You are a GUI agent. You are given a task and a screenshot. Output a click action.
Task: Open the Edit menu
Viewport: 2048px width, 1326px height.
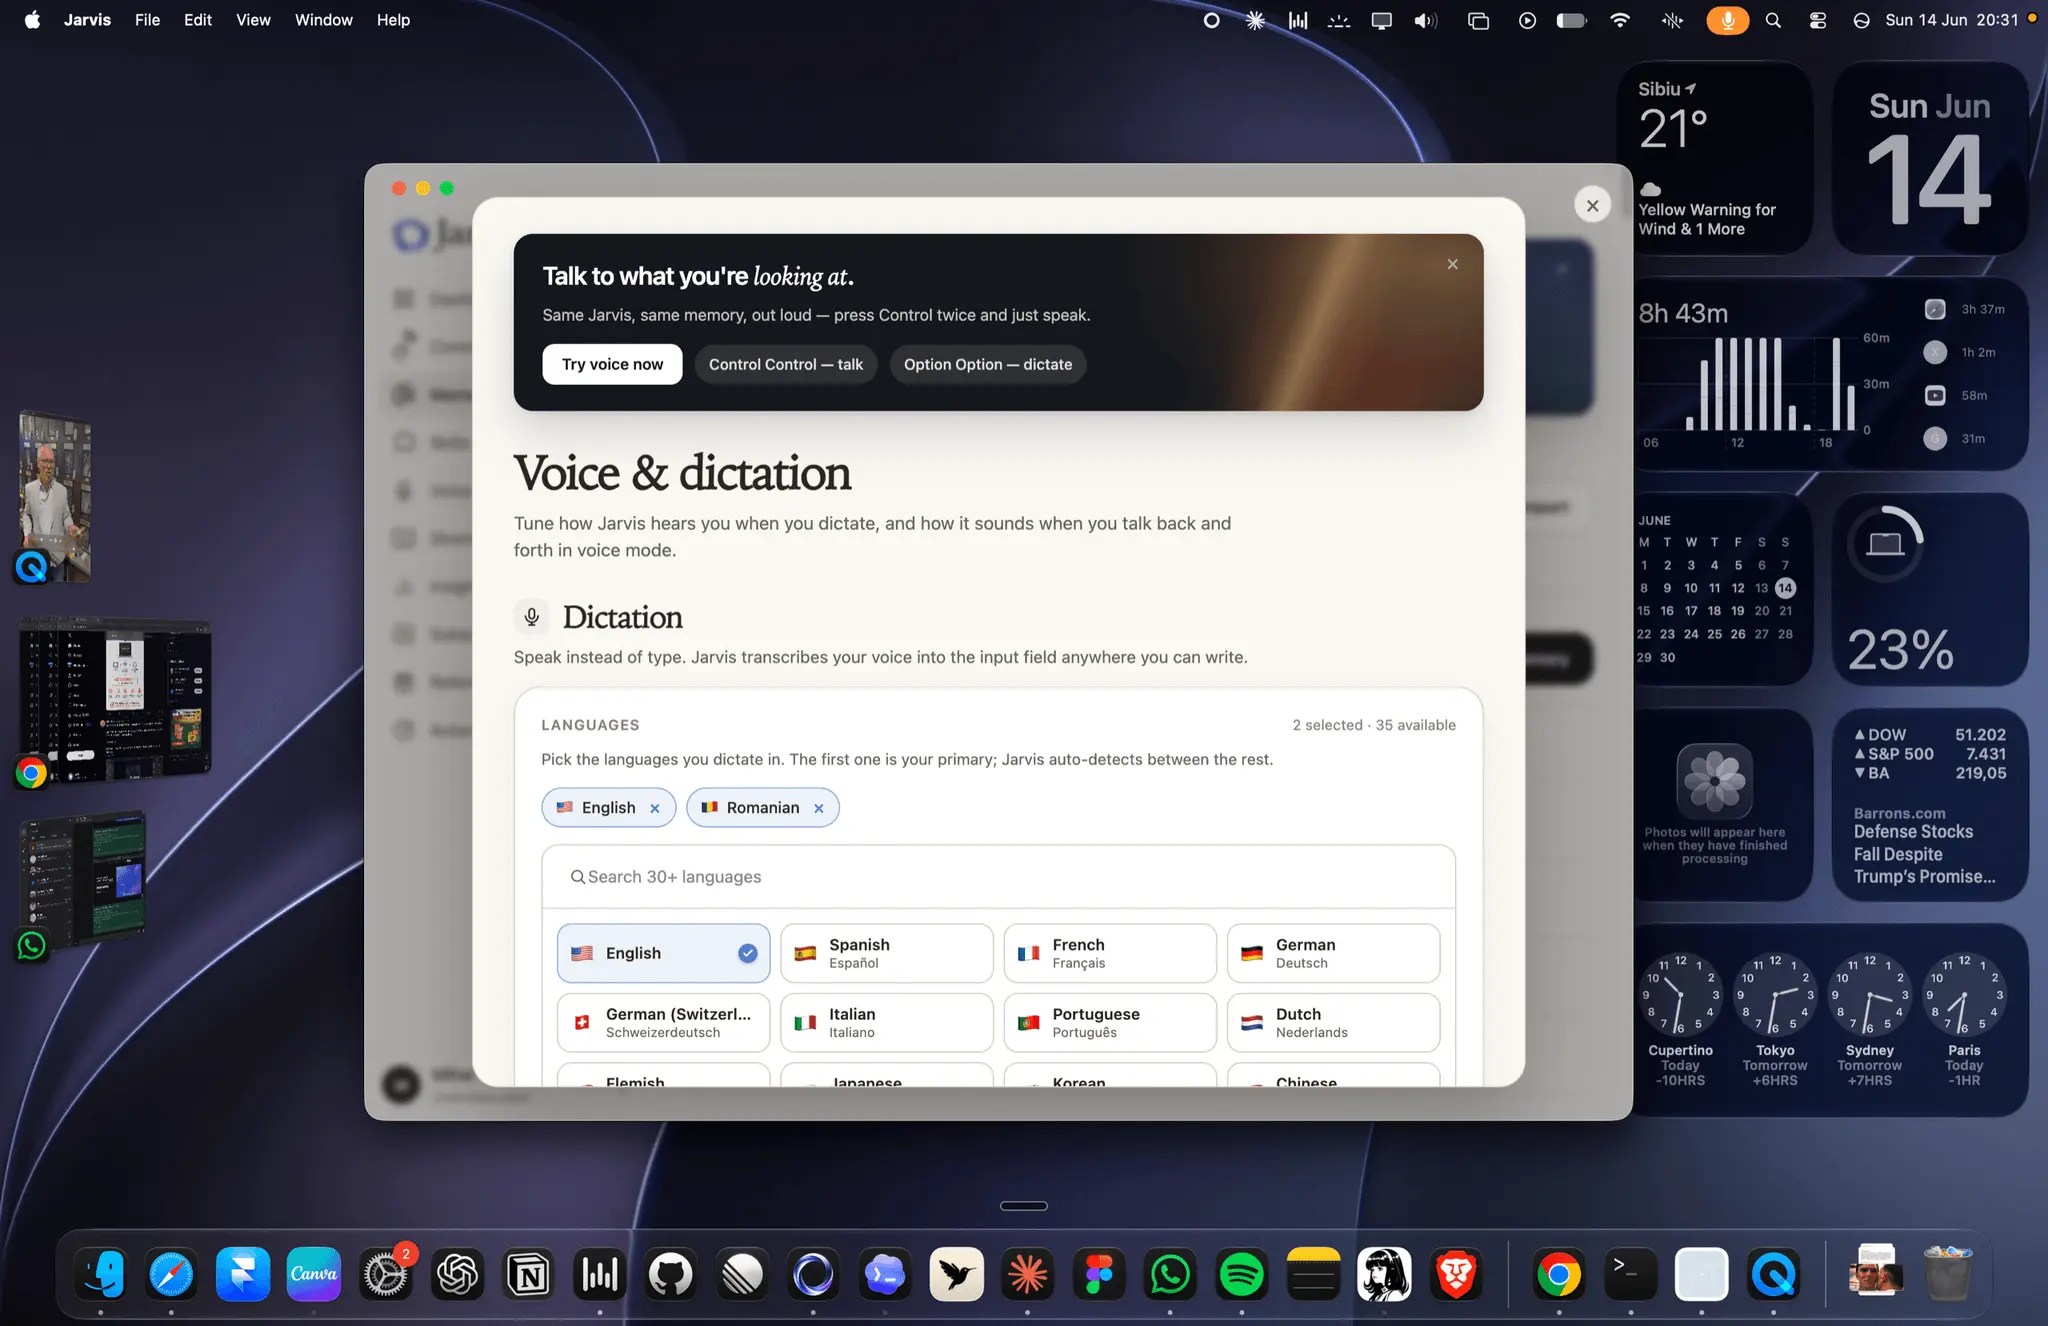coord(198,20)
